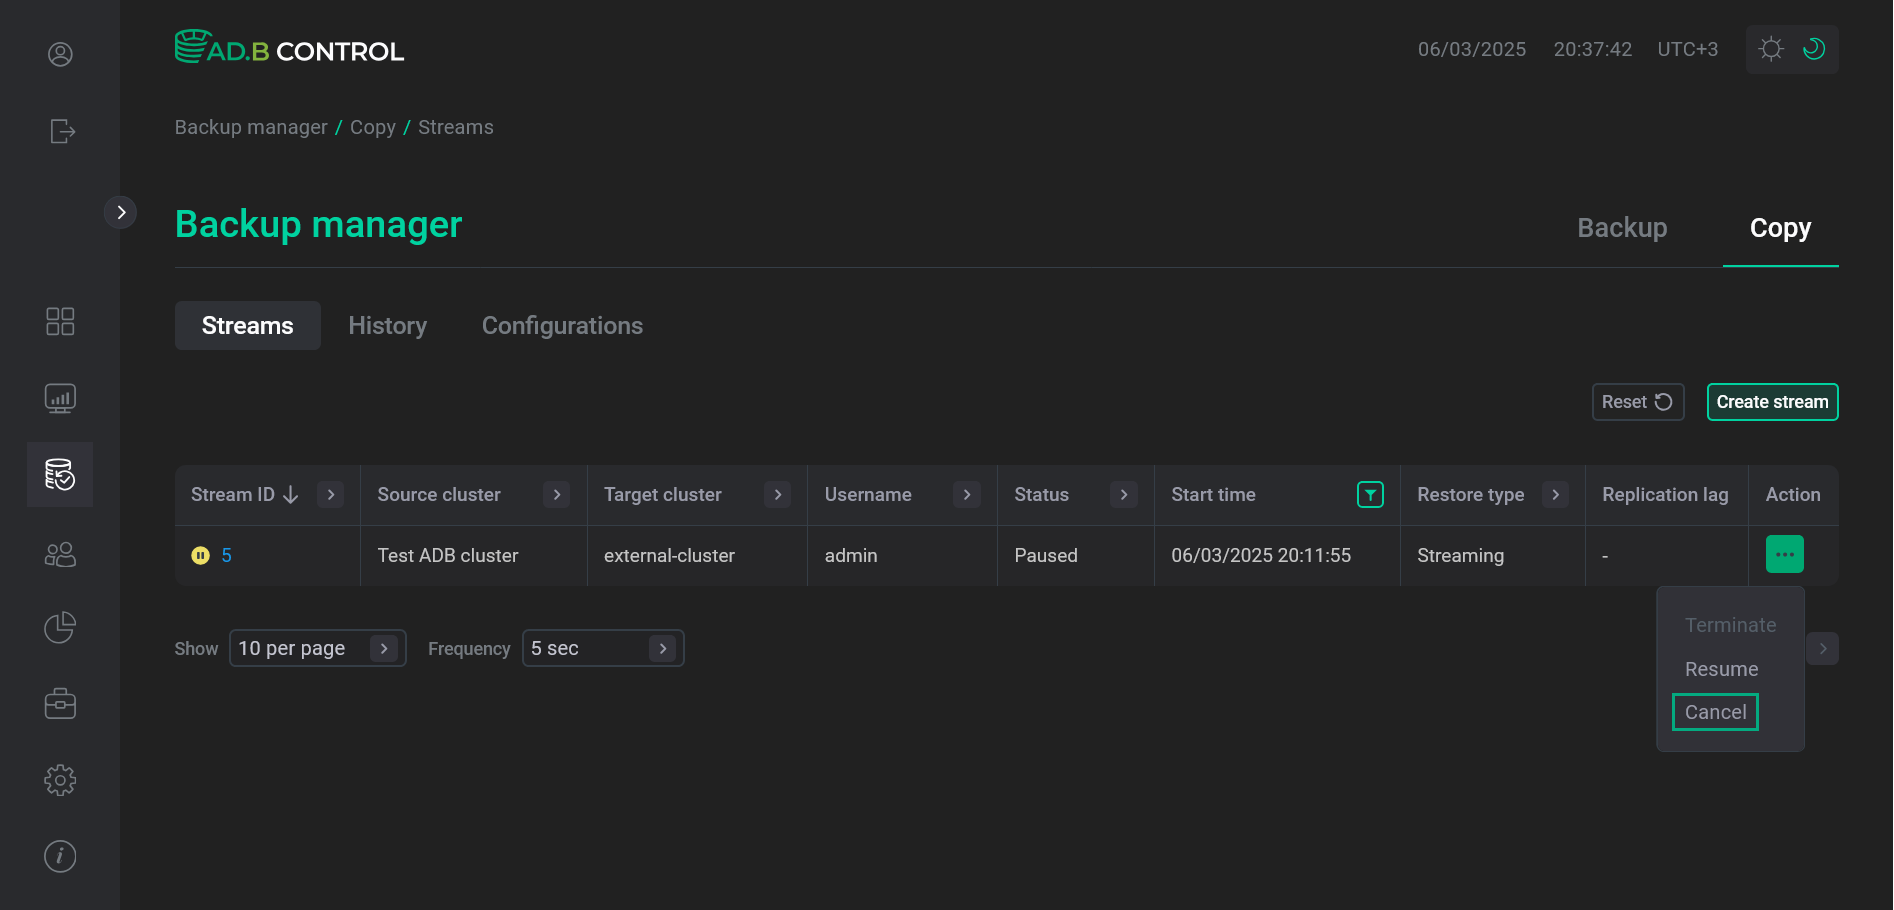1894x910 pixels.
Task: Open Restore type column filter chevron
Action: (1555, 495)
